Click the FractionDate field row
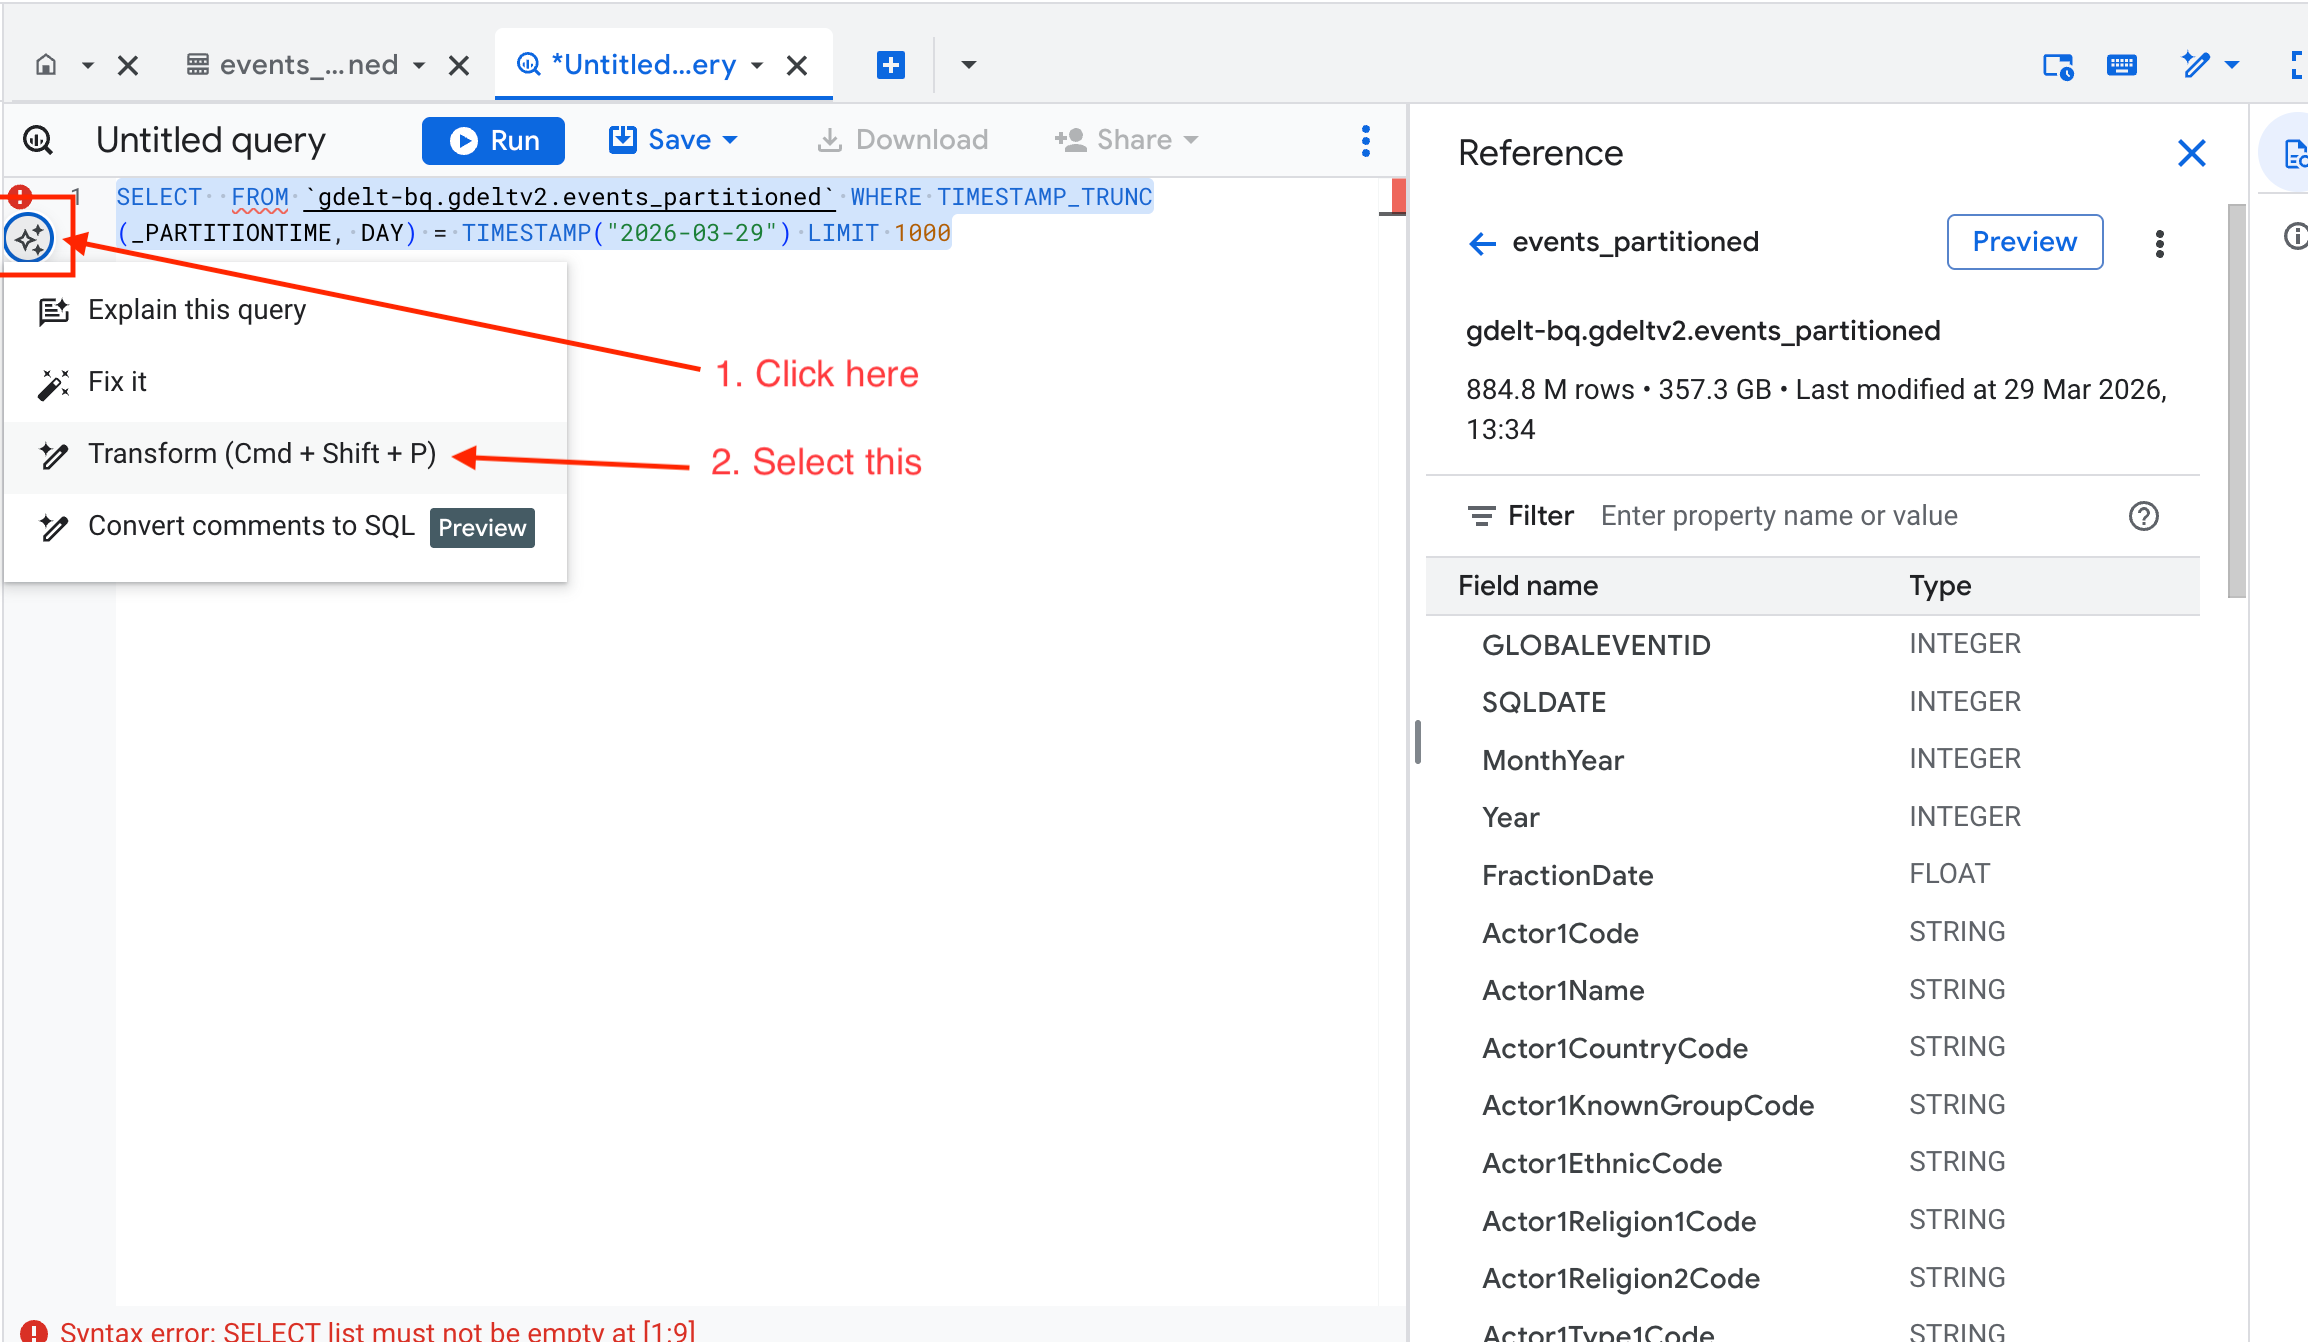This screenshot has height=1342, width=2308. click(x=1813, y=875)
